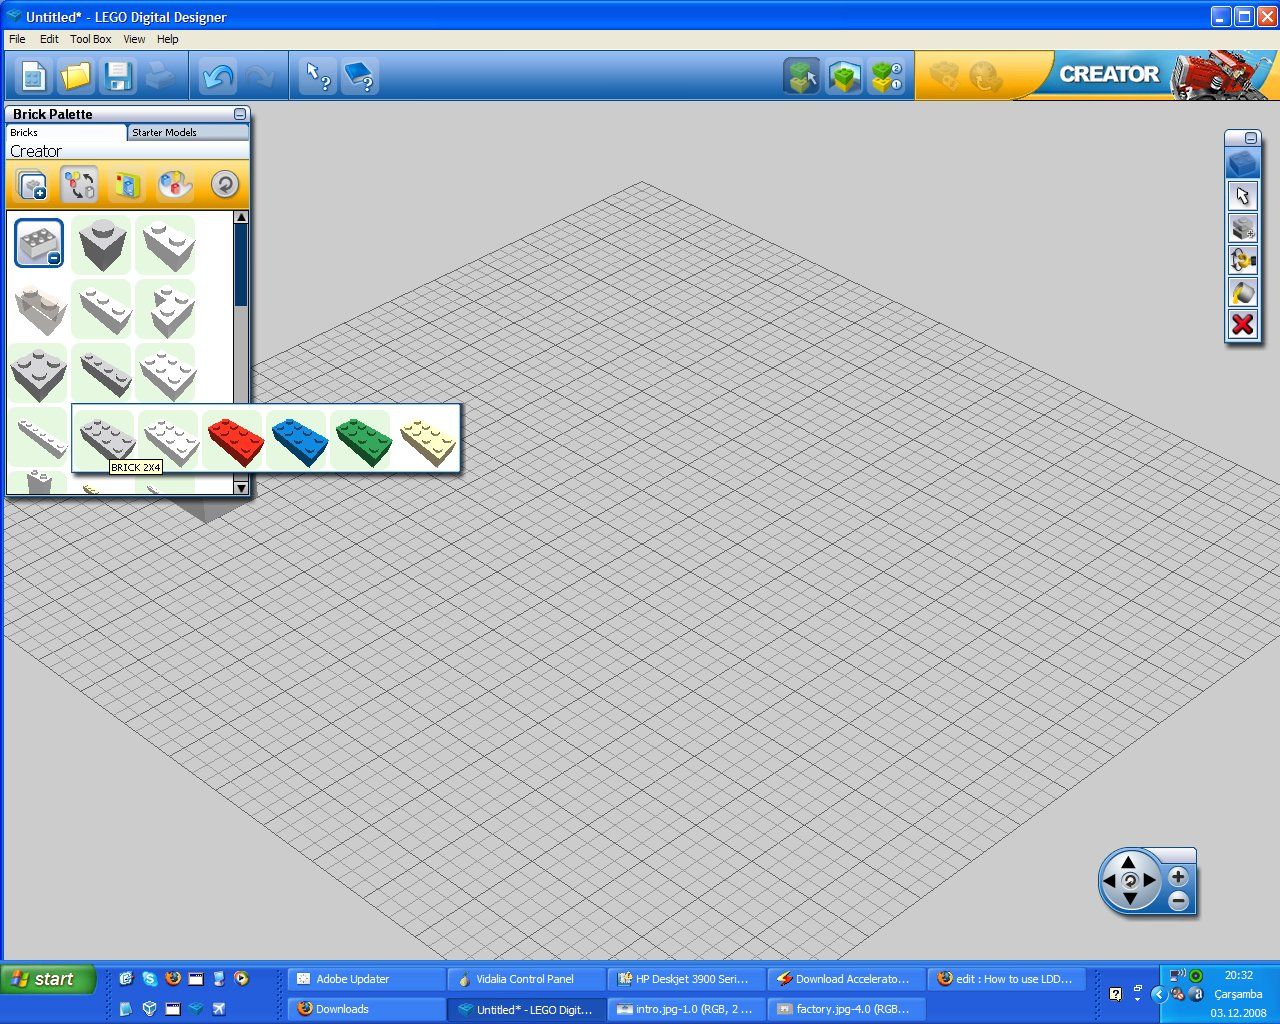Collapse the Brick Palette panel

(240, 114)
